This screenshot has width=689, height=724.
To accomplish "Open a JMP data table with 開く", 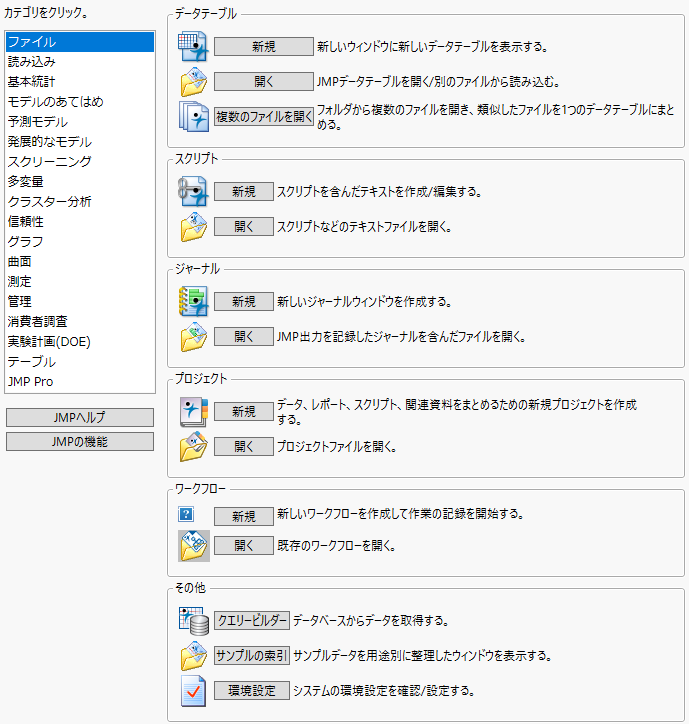I will pos(264,82).
